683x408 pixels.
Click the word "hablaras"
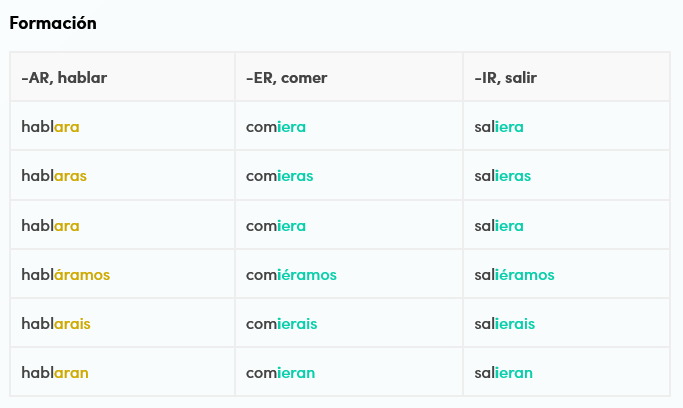click(54, 176)
